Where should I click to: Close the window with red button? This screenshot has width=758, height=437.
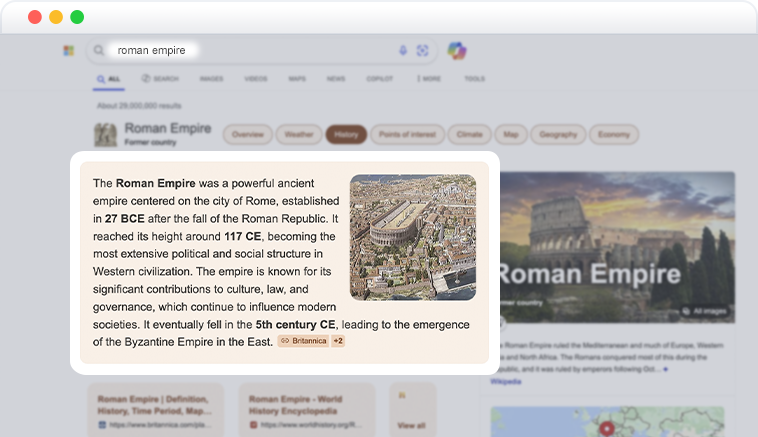(x=35, y=17)
